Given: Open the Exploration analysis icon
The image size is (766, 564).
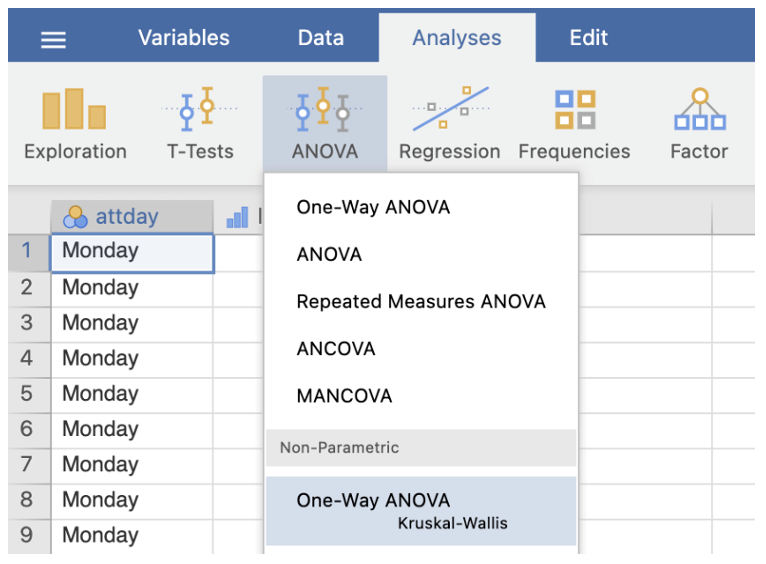Looking at the screenshot, I should coord(75,124).
